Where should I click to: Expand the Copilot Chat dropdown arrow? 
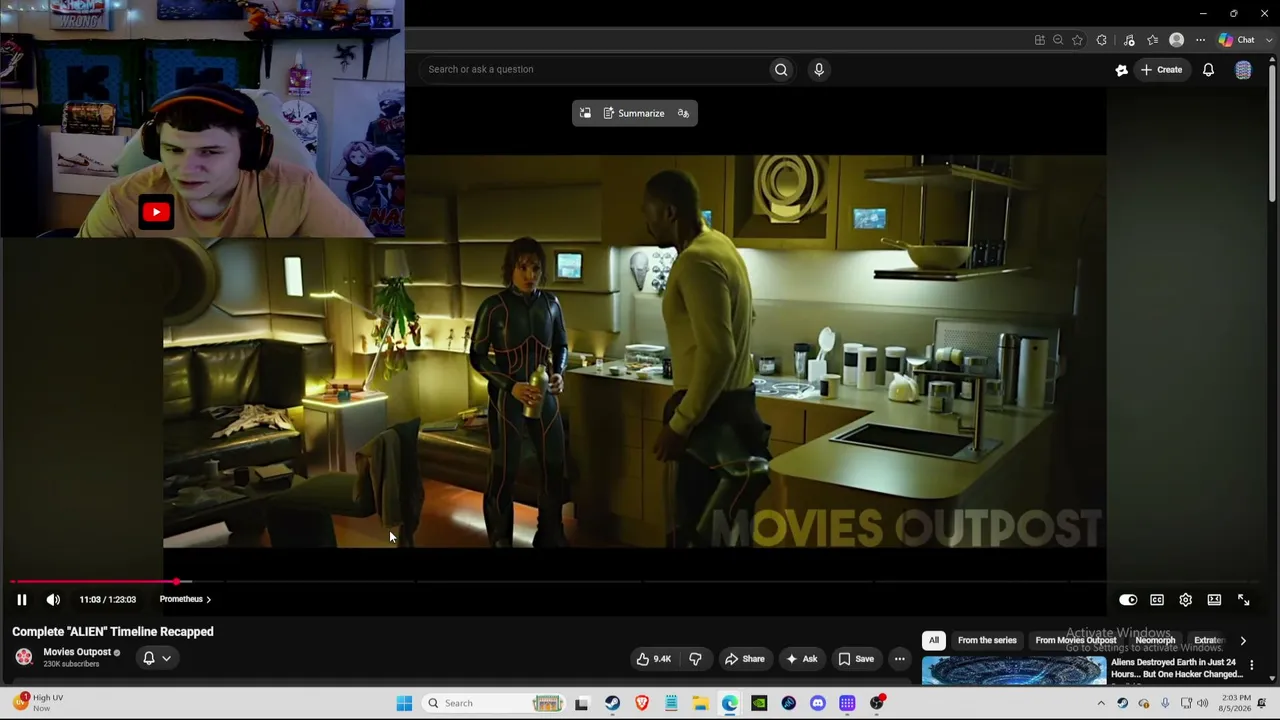click(x=1269, y=40)
